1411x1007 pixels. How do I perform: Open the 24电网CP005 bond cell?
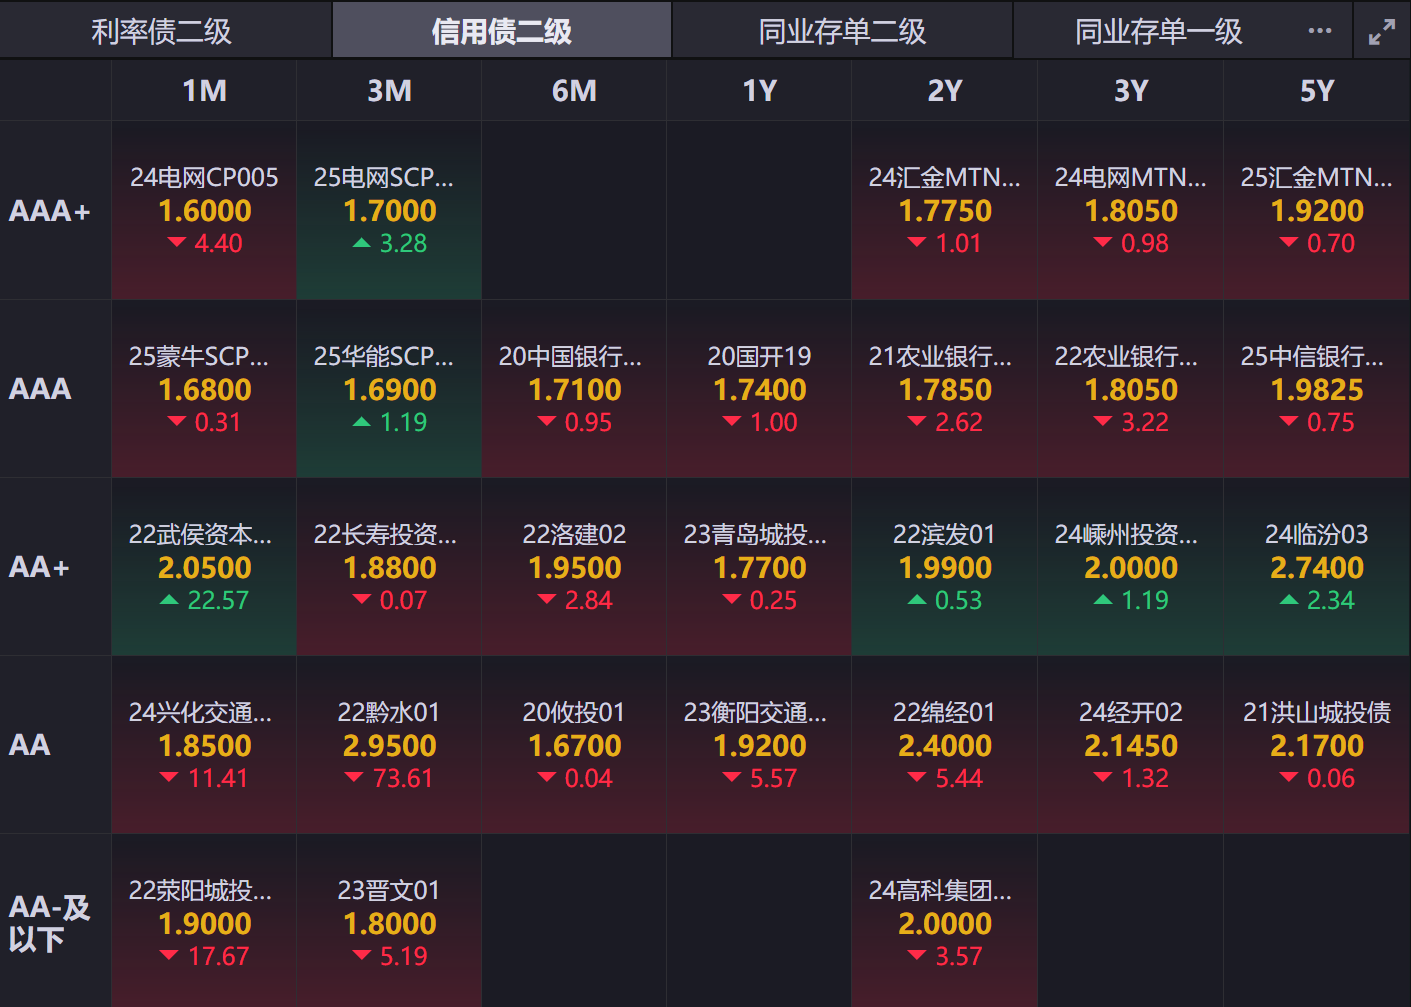click(204, 211)
